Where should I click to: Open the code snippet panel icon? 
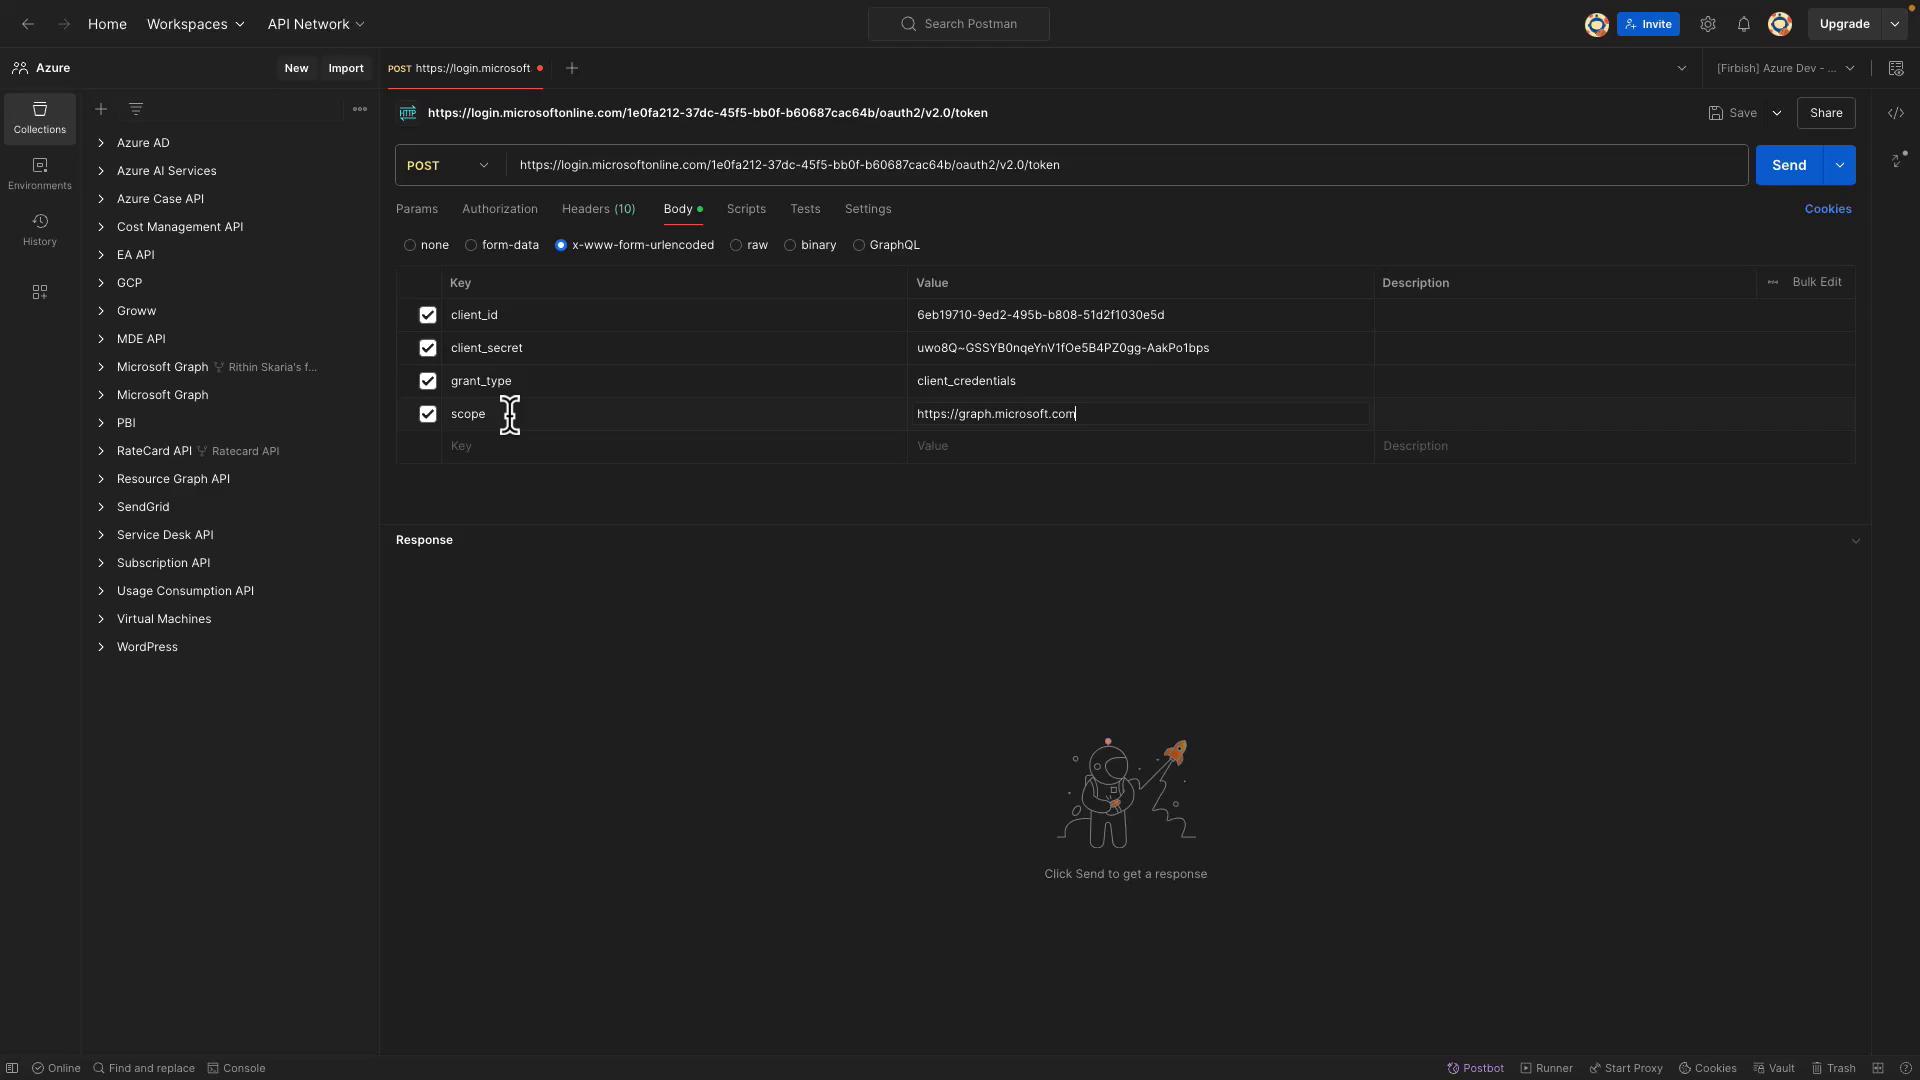[1895, 113]
